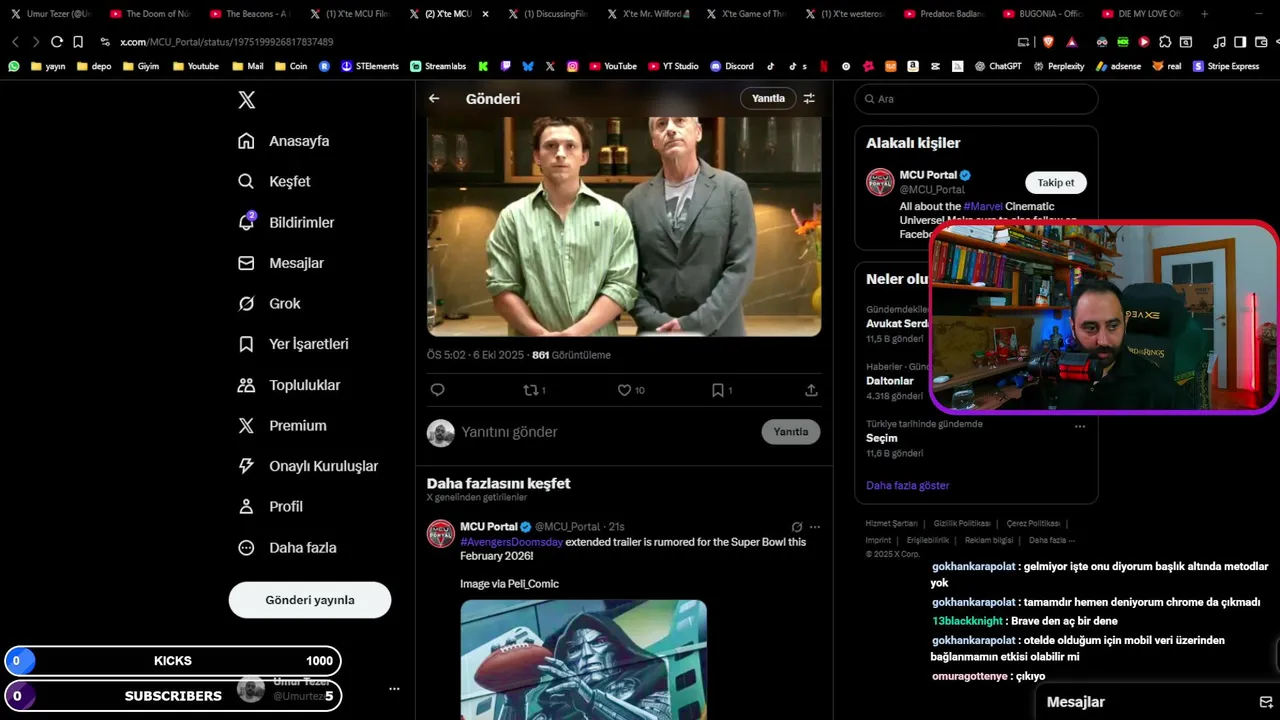Click MCU Portal avatar in explore post
This screenshot has width=1280, height=720.
pos(441,534)
